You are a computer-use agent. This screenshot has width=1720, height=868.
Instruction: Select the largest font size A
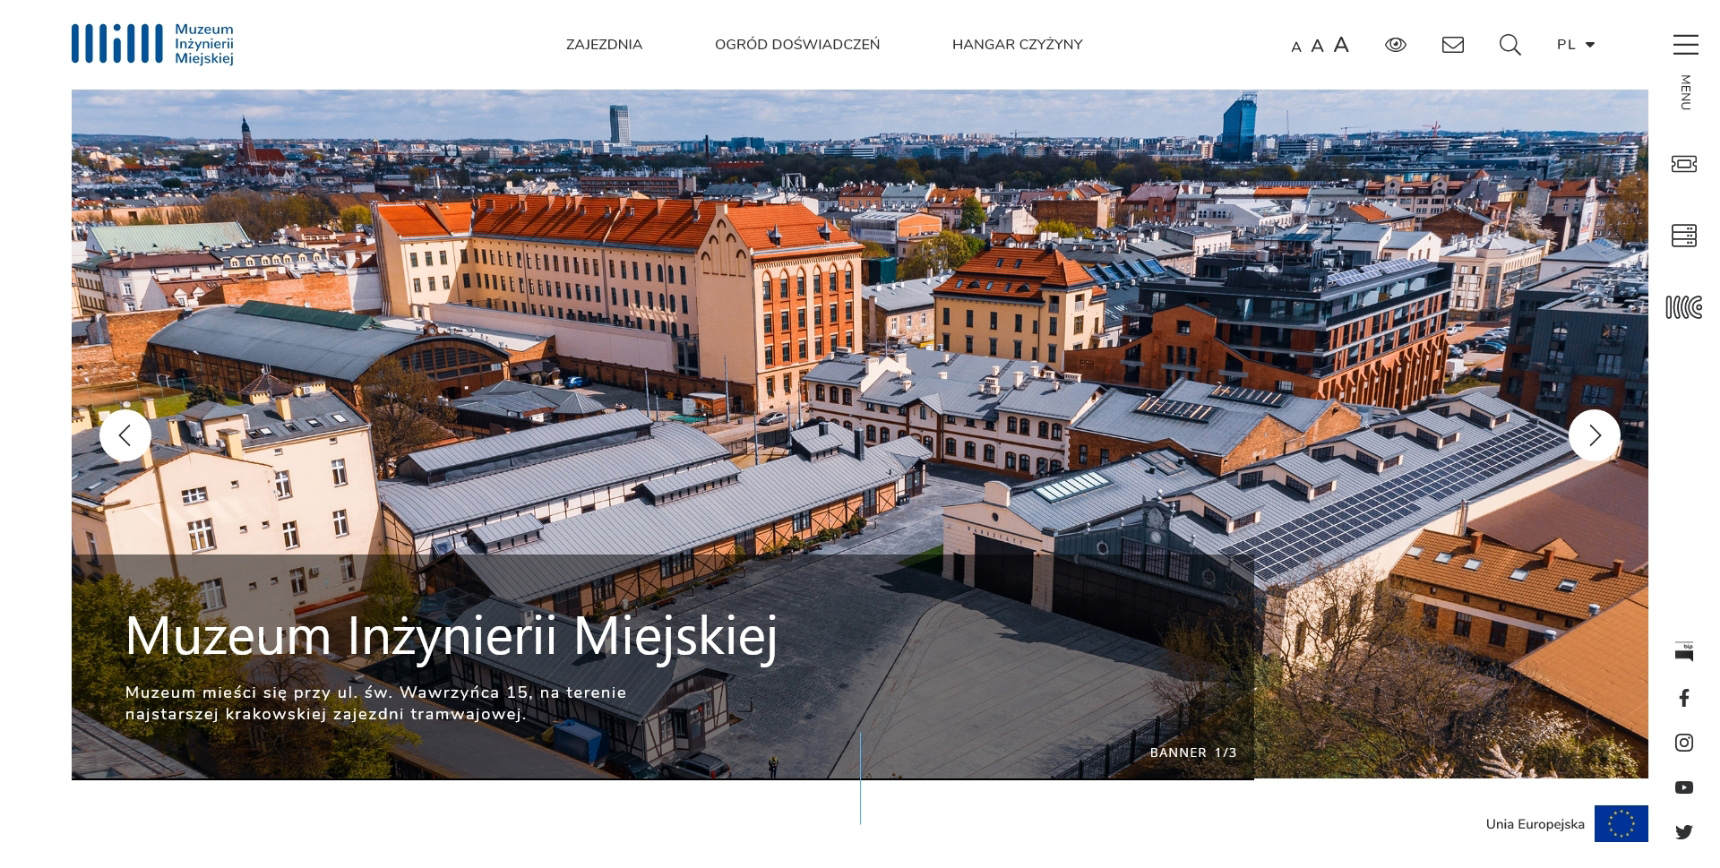[x=1341, y=45]
